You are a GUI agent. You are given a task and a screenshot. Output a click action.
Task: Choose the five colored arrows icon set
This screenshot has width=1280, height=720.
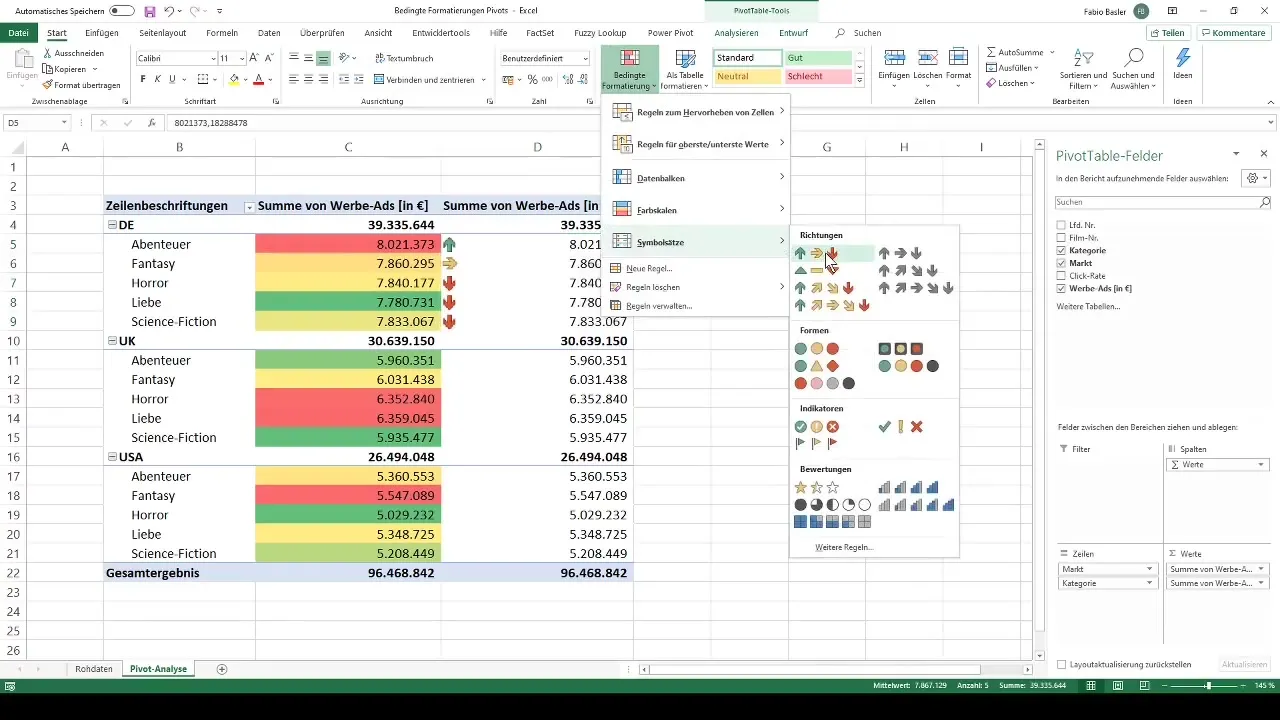832,305
